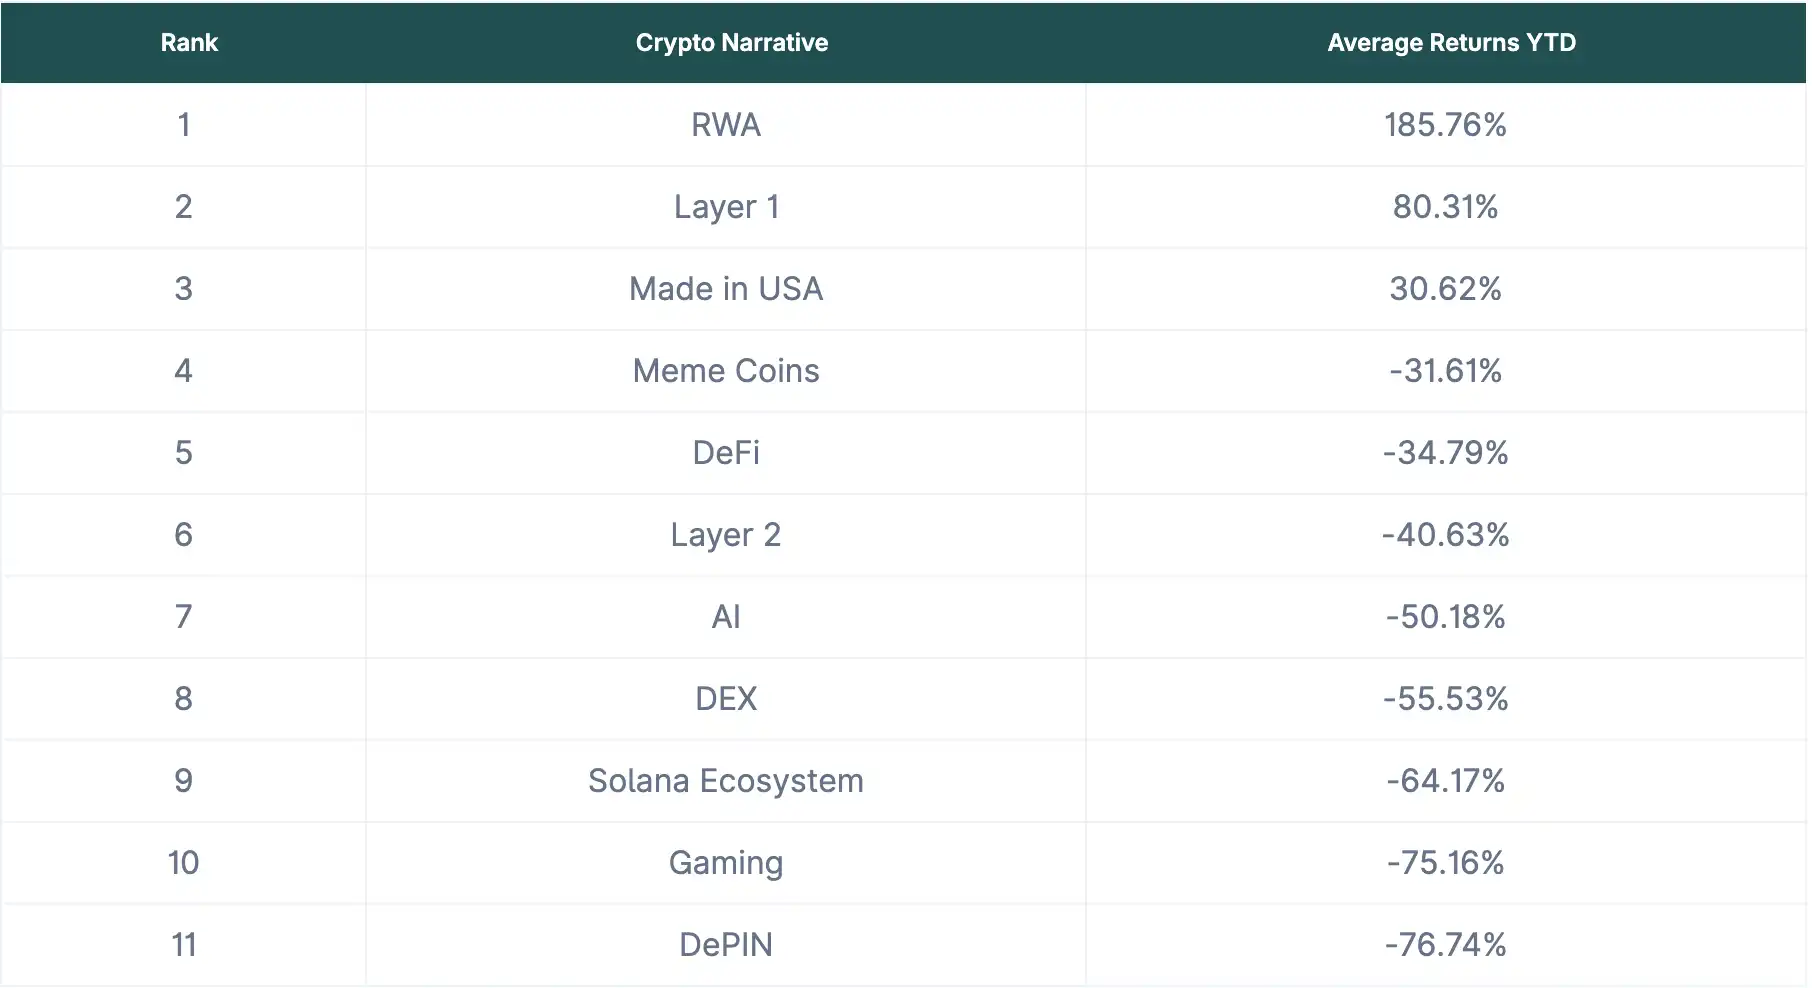Select the Layer 2 narrative cell

point(726,535)
